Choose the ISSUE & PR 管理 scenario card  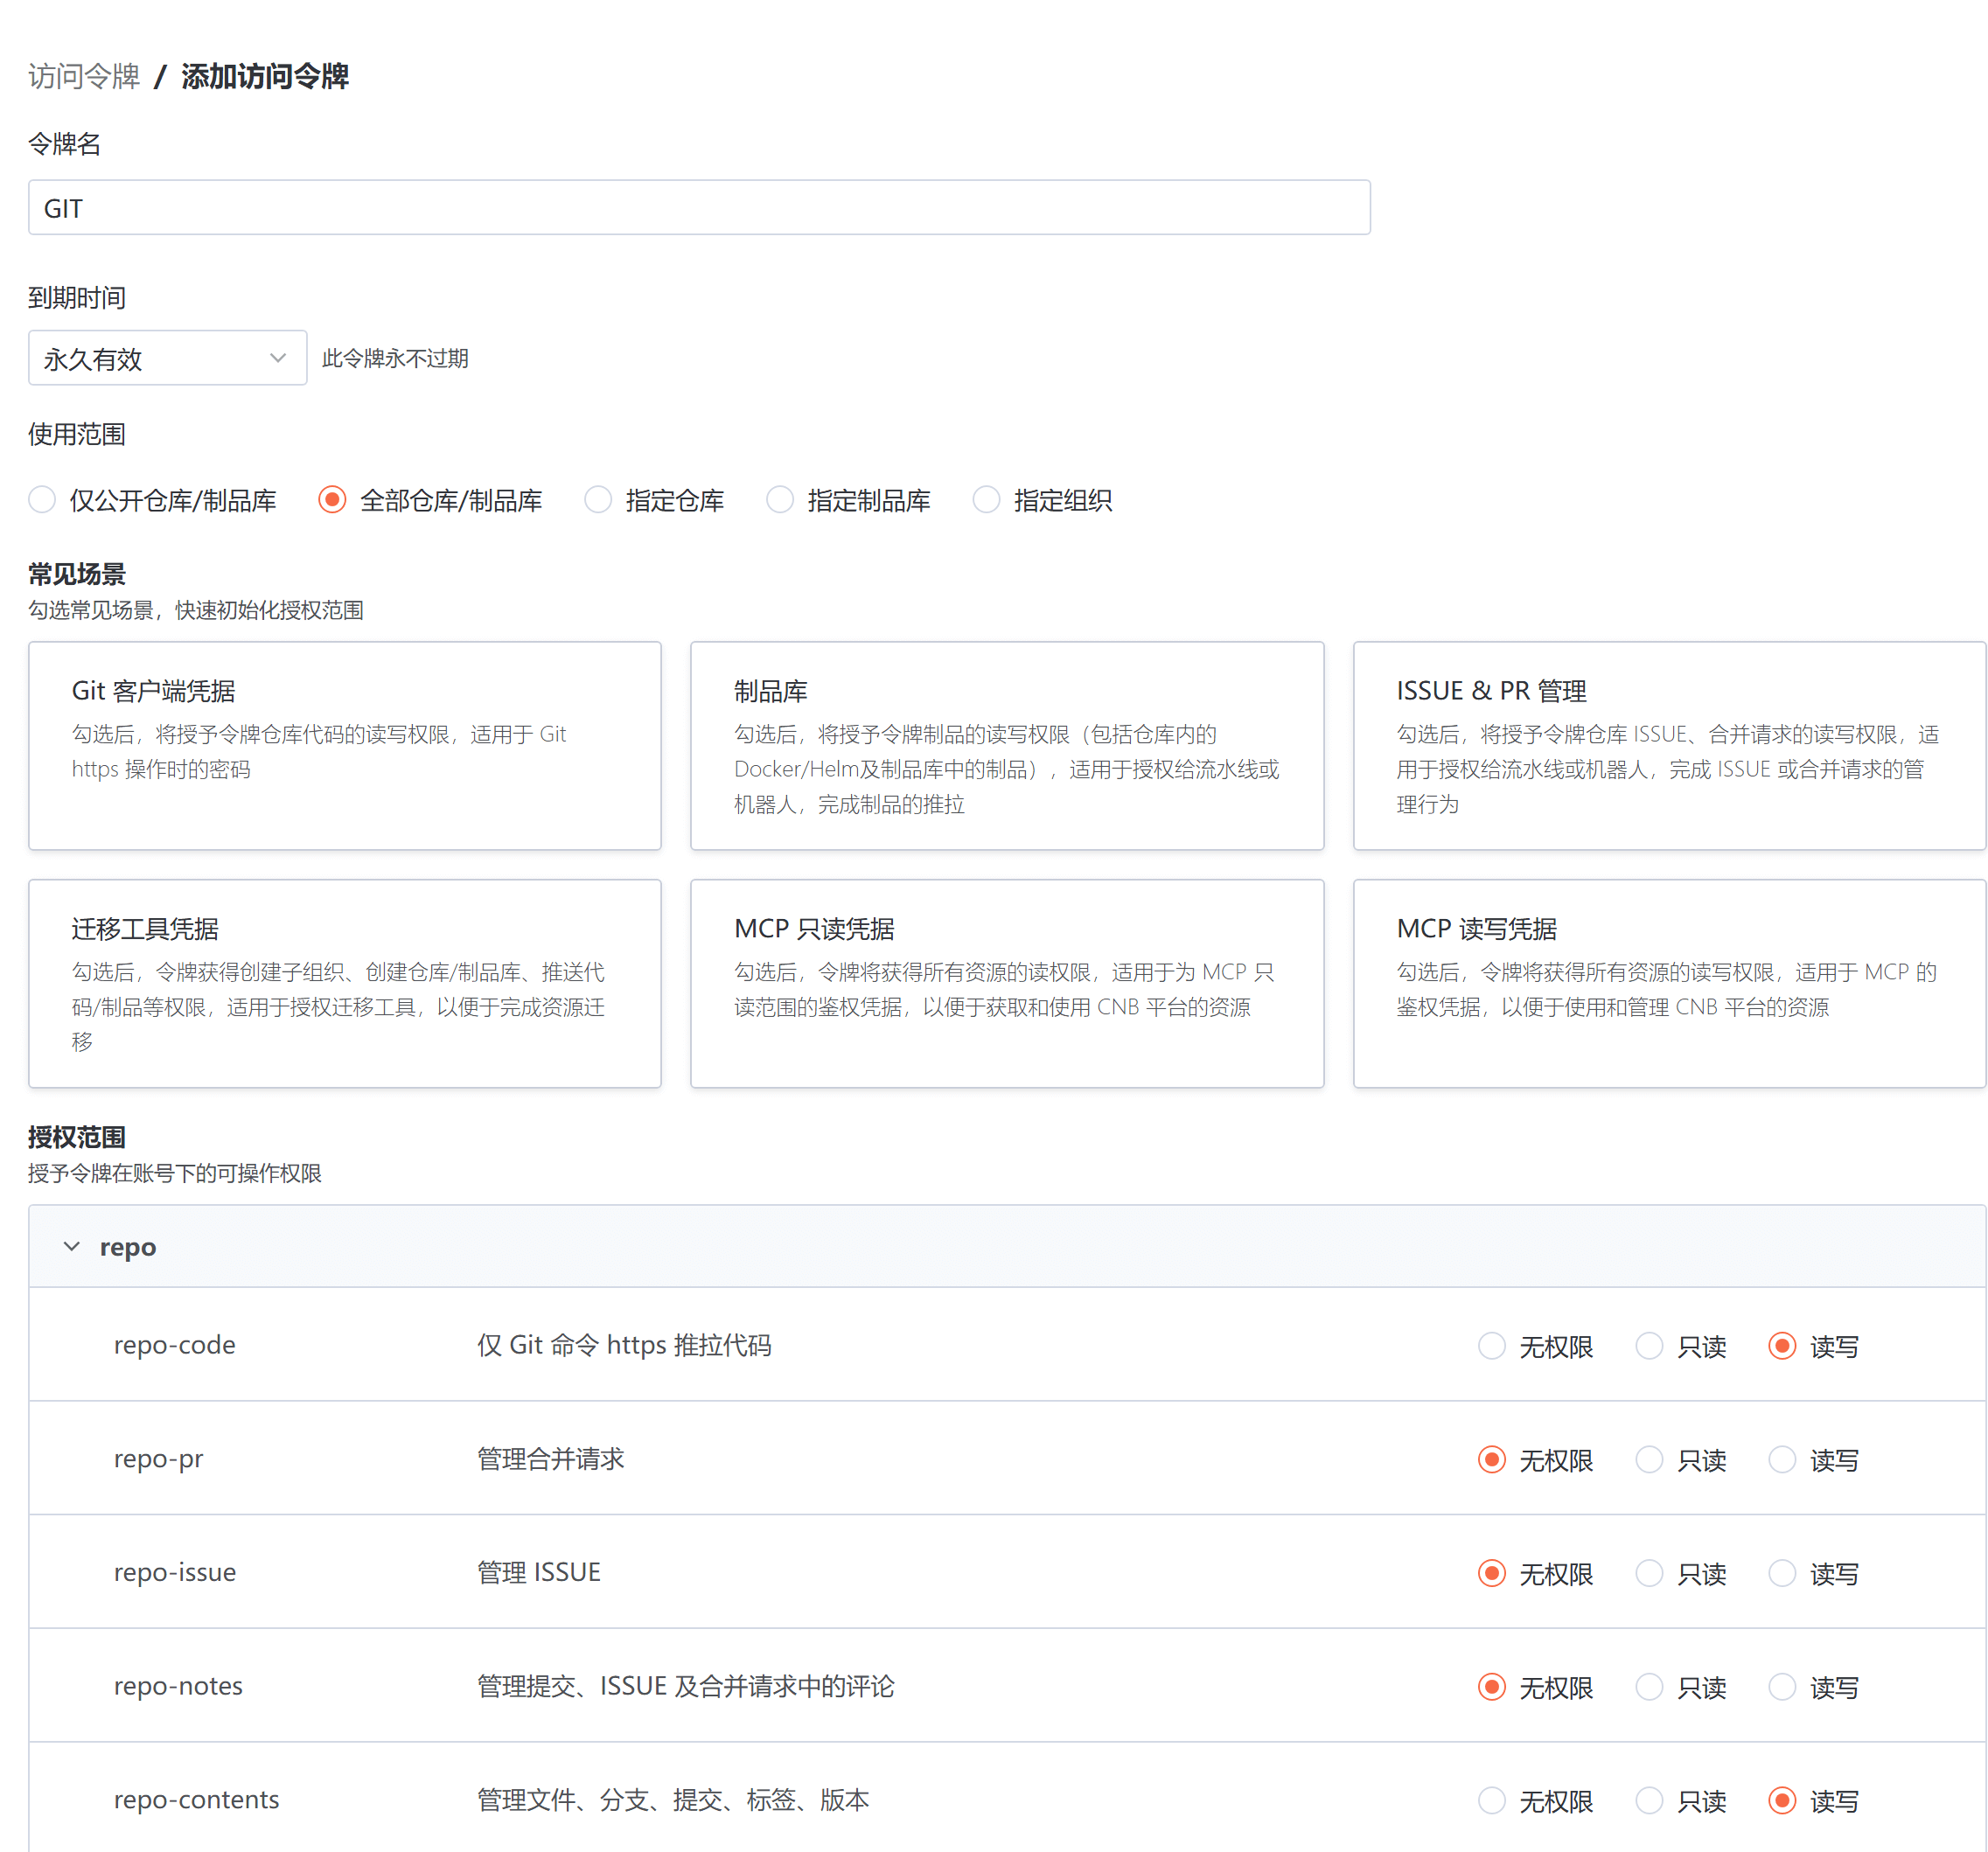point(1668,746)
